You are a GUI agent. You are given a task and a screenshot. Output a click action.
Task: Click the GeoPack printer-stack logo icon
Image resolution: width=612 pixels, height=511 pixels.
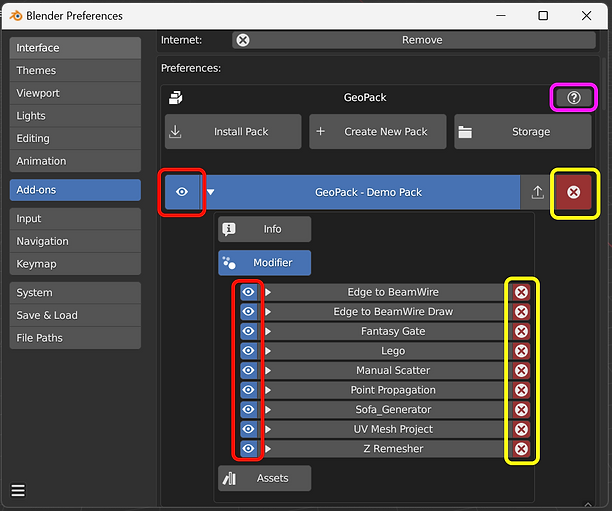176,98
